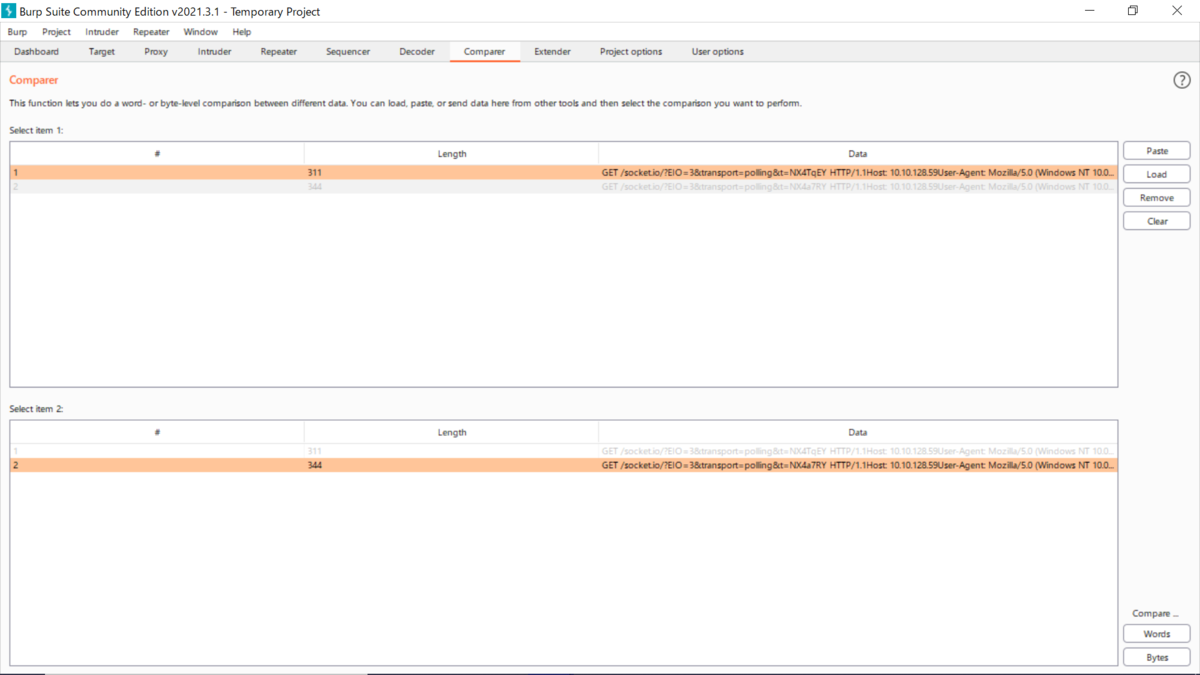Image resolution: width=1200 pixels, height=675 pixels.
Task: Switch to the Proxy tab
Action: pyautogui.click(x=156, y=52)
